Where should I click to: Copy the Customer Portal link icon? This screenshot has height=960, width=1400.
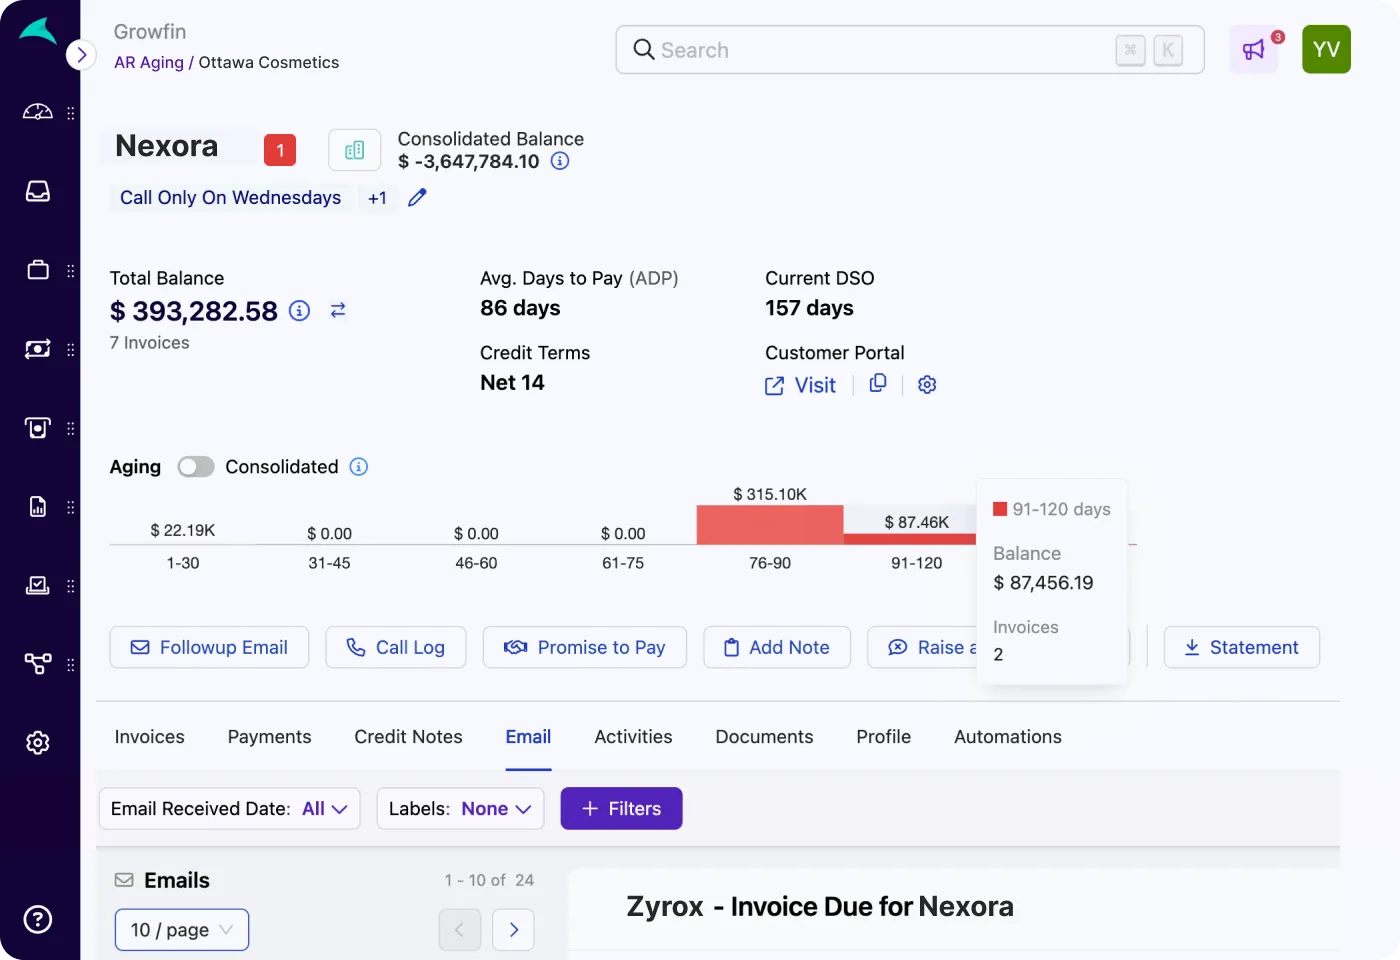(x=878, y=383)
